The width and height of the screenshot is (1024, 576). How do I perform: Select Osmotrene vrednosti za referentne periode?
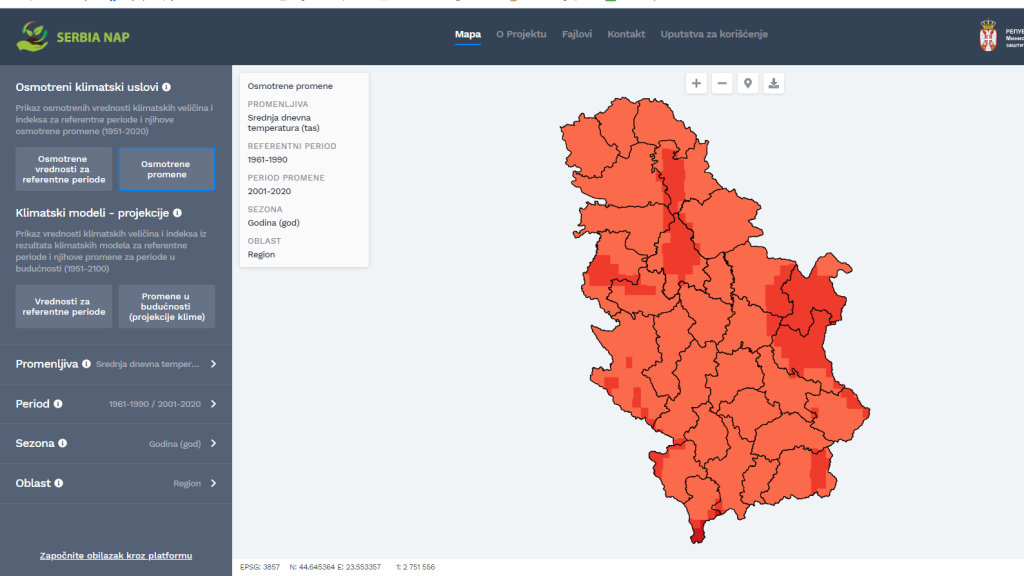63,169
